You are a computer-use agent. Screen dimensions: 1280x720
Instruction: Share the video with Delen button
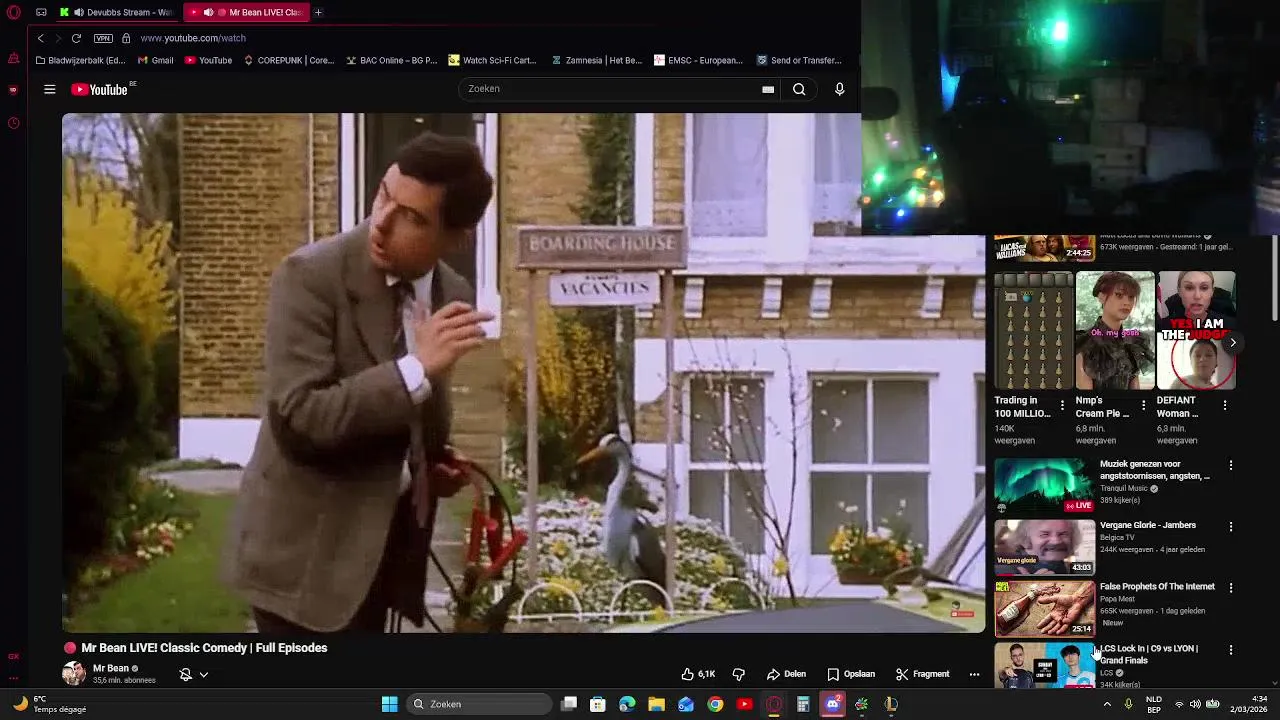point(786,674)
